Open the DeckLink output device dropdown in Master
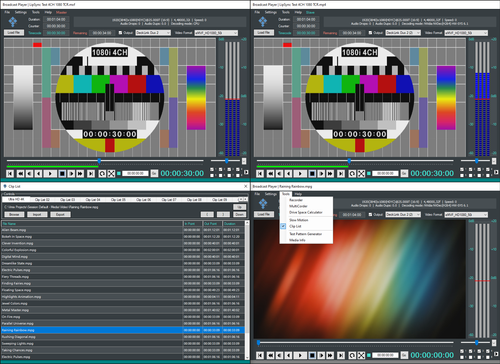500x364 pixels. 153,33
